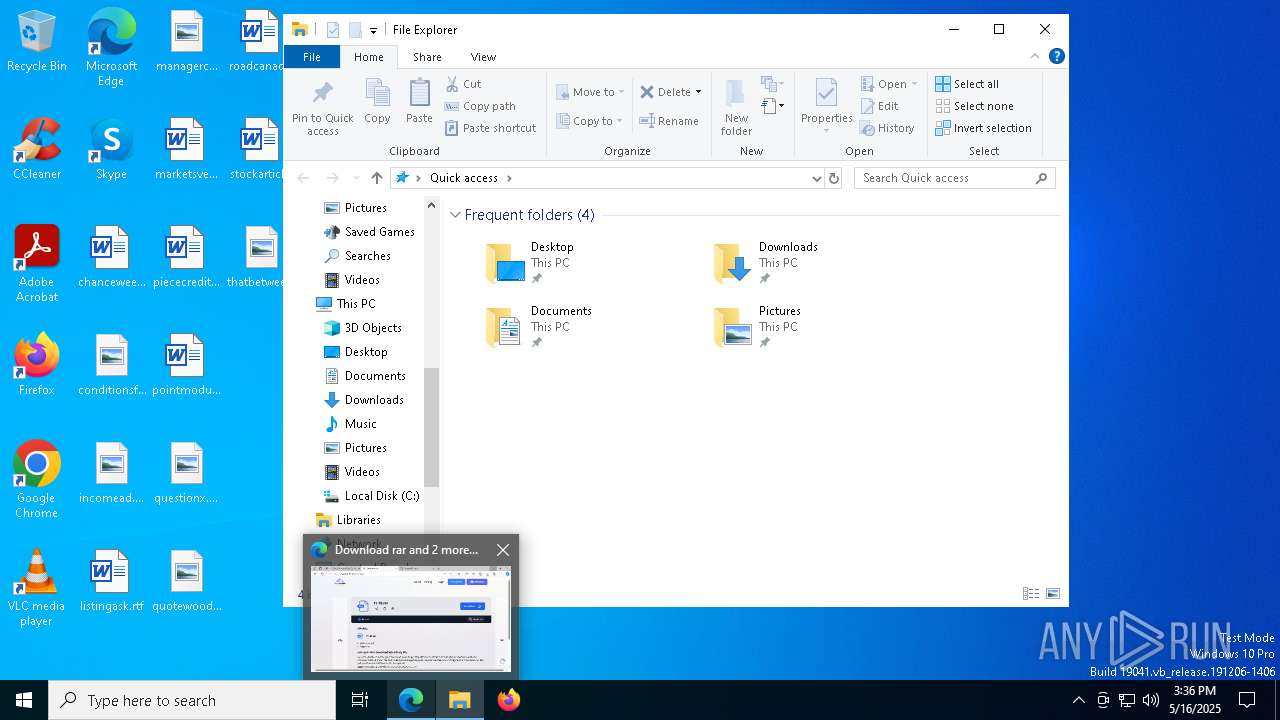The image size is (1280, 720).
Task: Click the Copy ribbon icon
Action: click(377, 102)
